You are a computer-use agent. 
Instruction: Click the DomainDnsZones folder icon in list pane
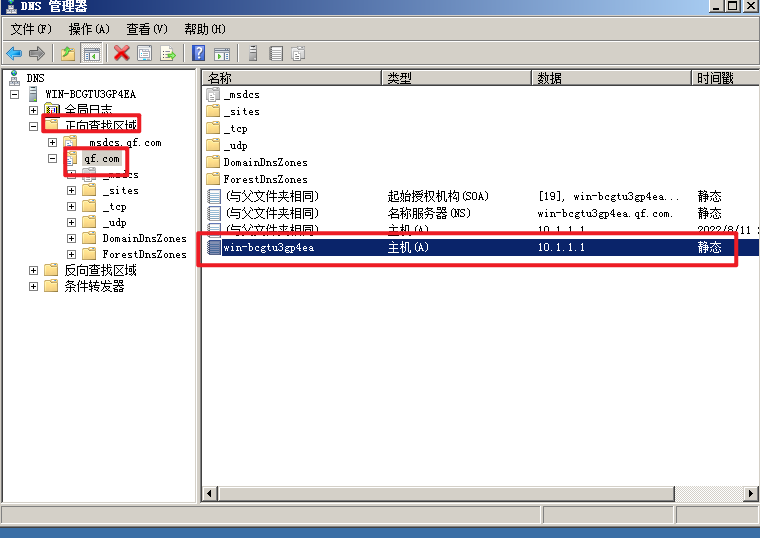[213, 162]
